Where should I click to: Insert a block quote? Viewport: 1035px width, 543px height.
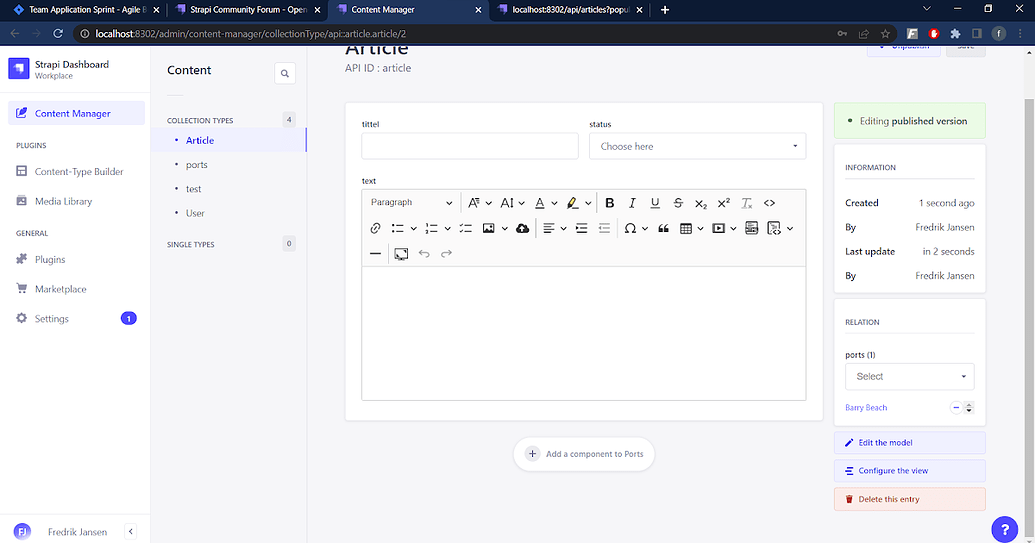(x=663, y=228)
